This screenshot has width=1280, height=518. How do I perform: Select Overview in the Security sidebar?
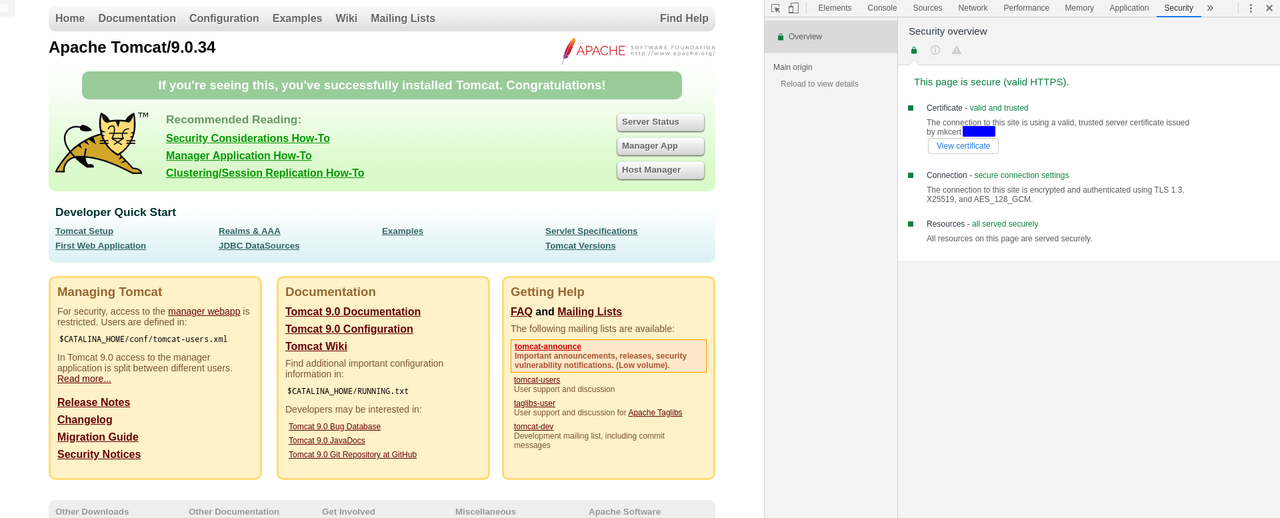(831, 37)
